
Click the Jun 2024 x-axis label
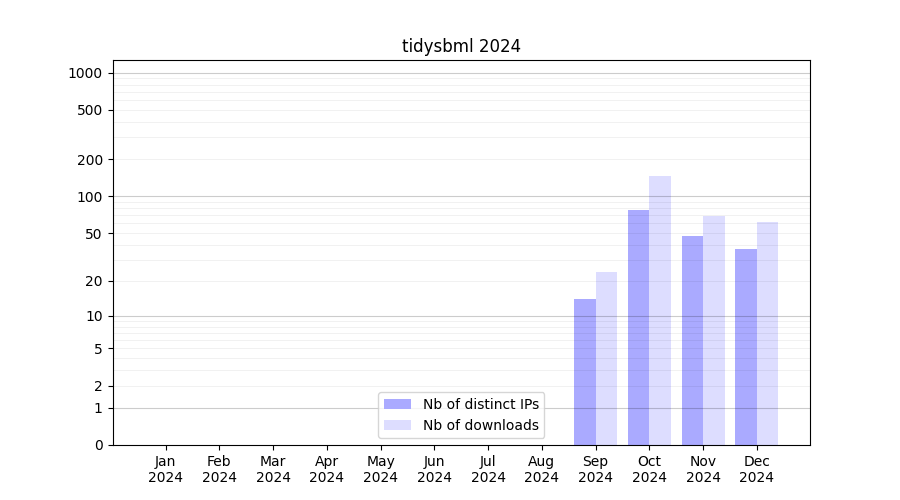(x=434, y=469)
